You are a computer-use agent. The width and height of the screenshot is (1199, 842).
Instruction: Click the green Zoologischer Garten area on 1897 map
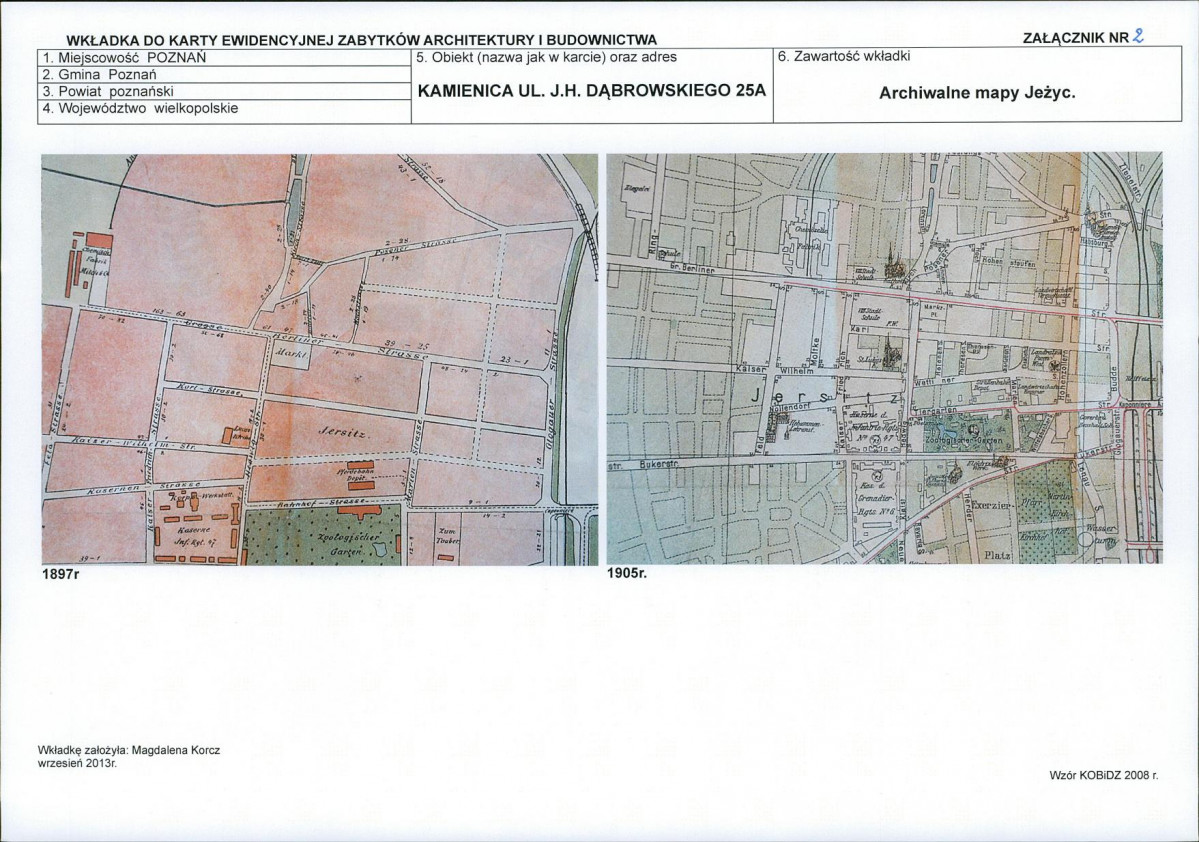[323, 535]
